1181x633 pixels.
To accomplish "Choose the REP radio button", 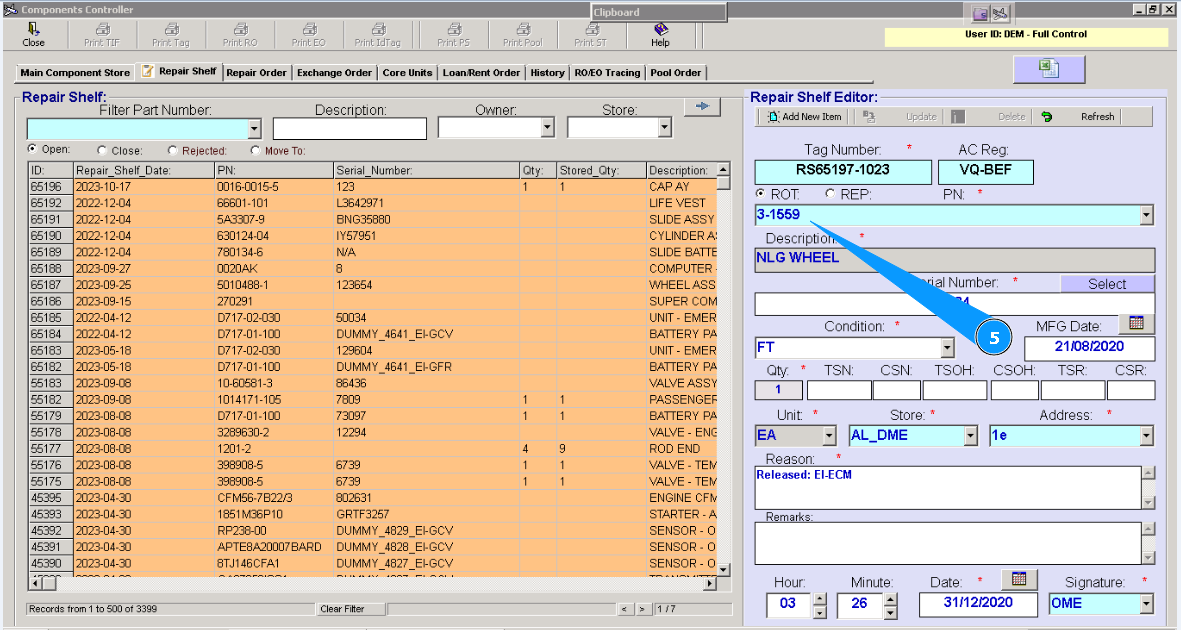I will 829,194.
